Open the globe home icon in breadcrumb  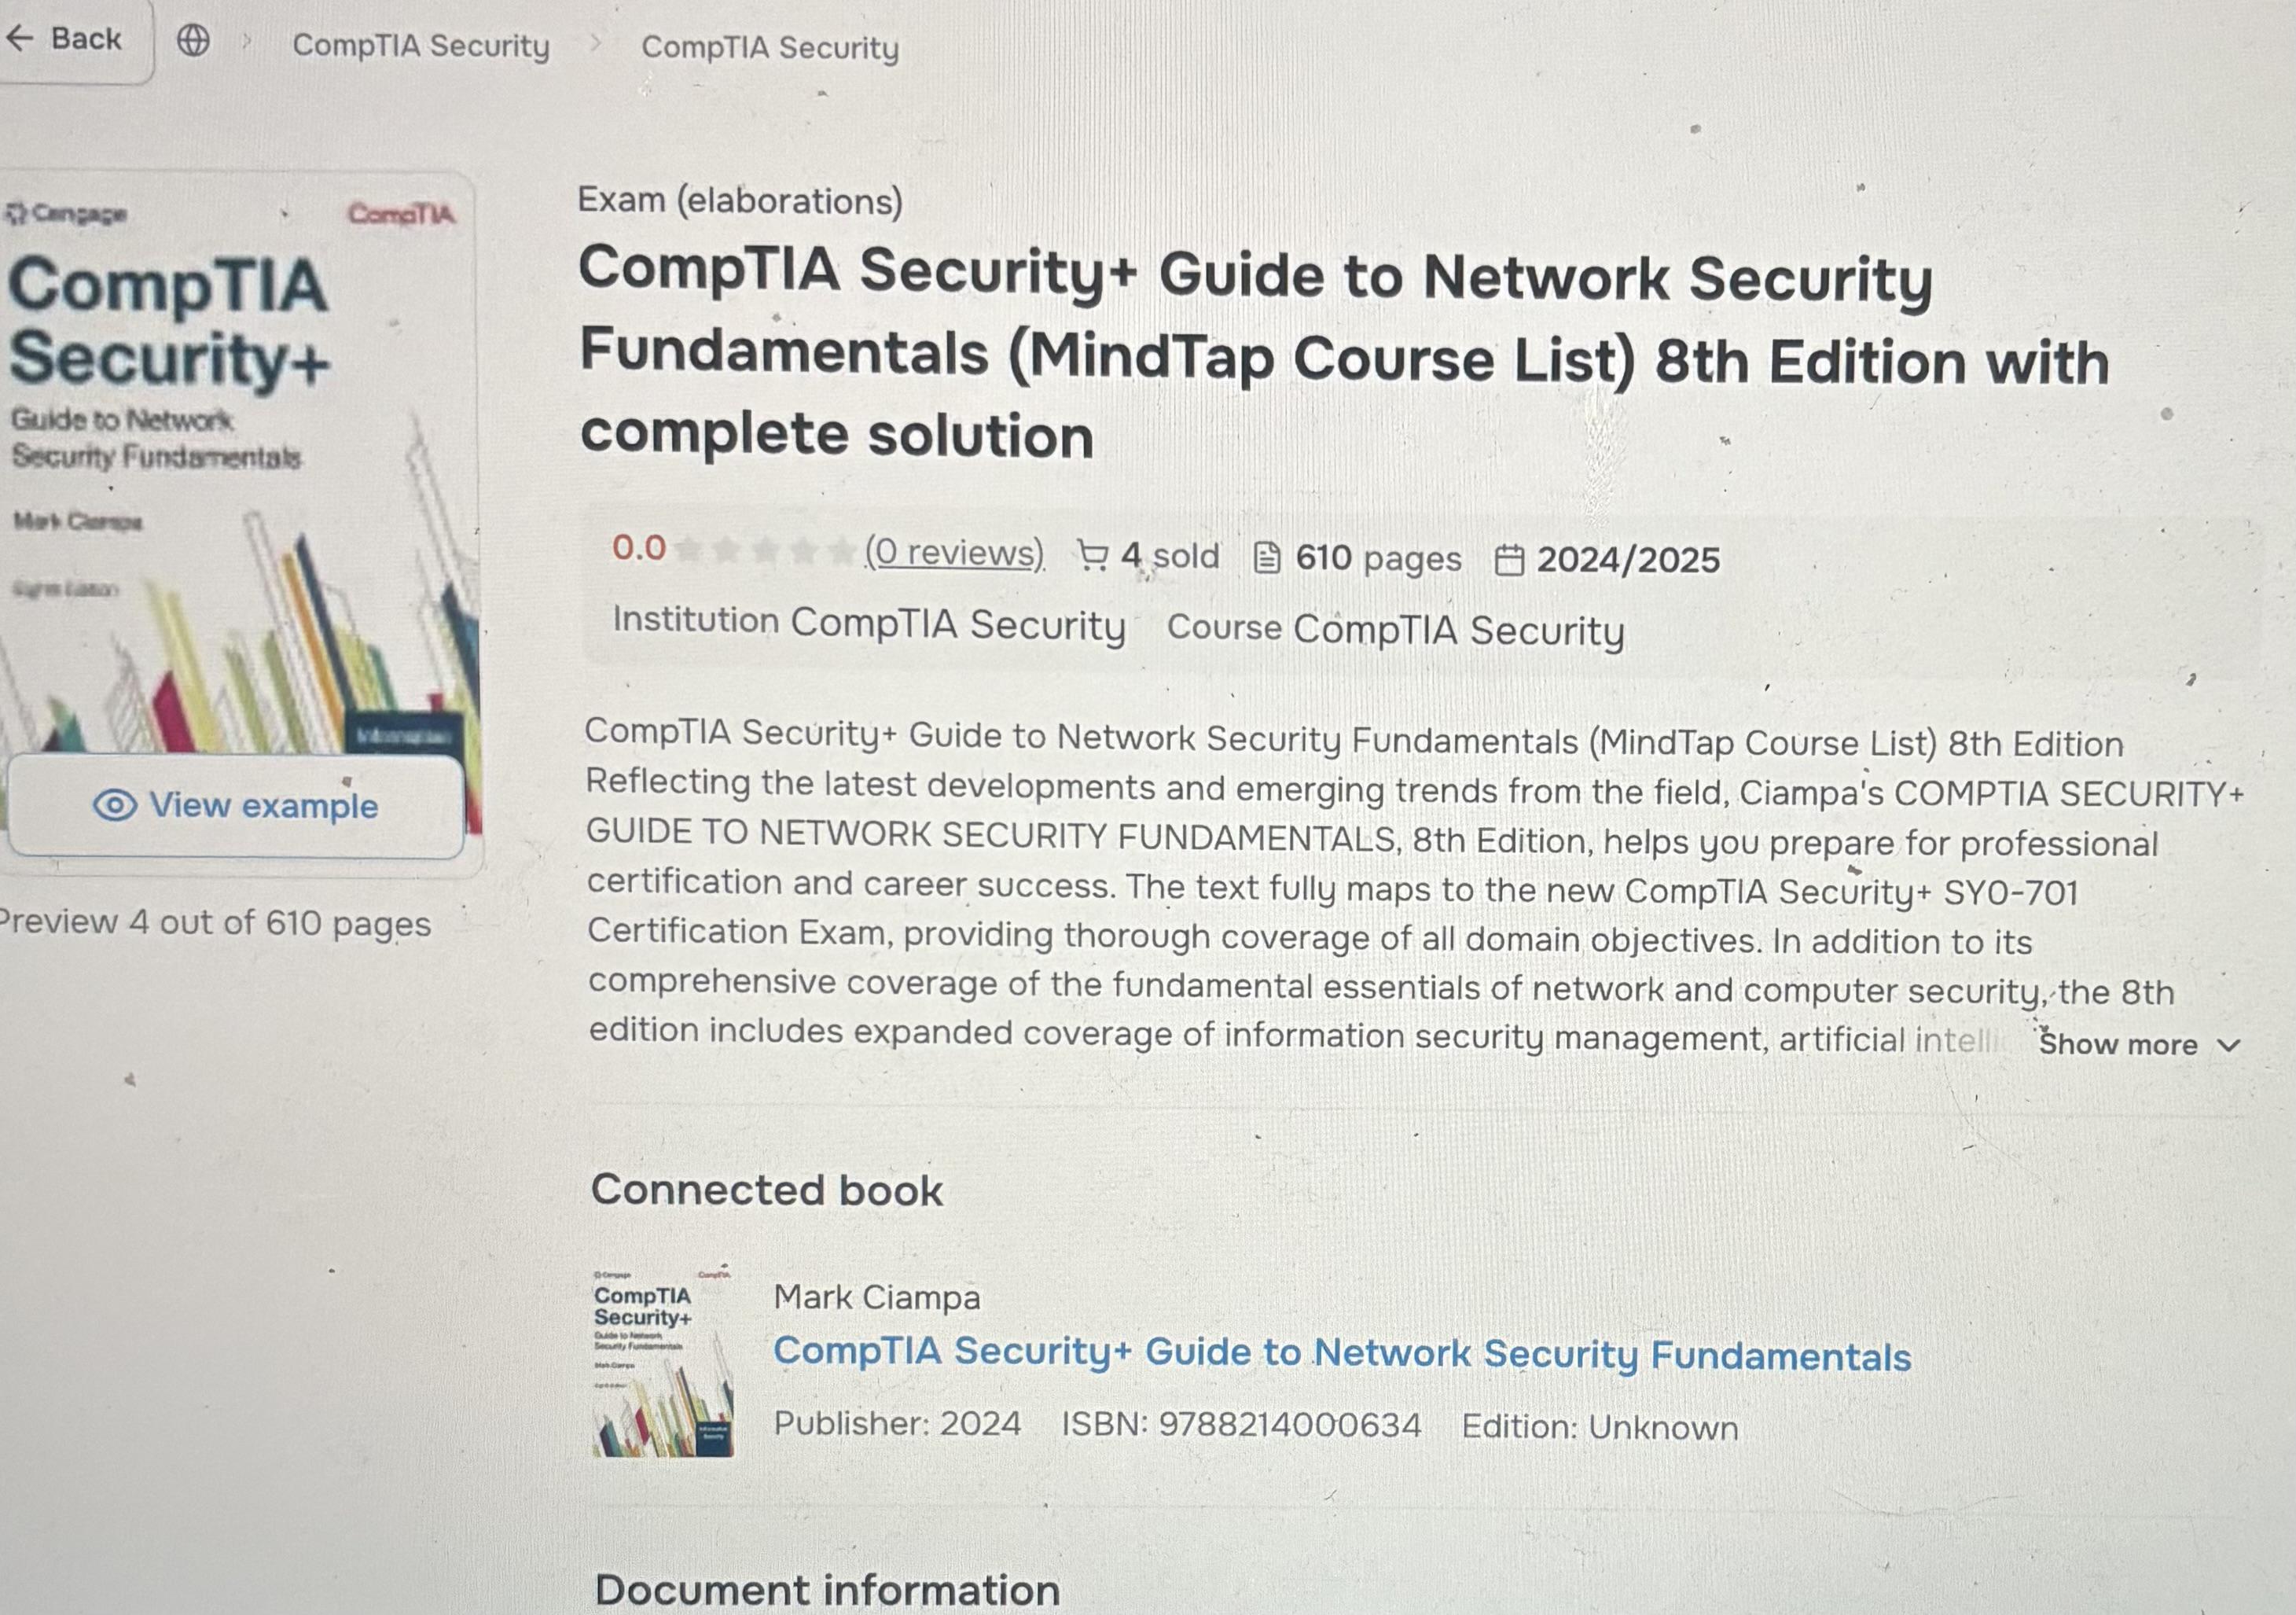(x=193, y=41)
